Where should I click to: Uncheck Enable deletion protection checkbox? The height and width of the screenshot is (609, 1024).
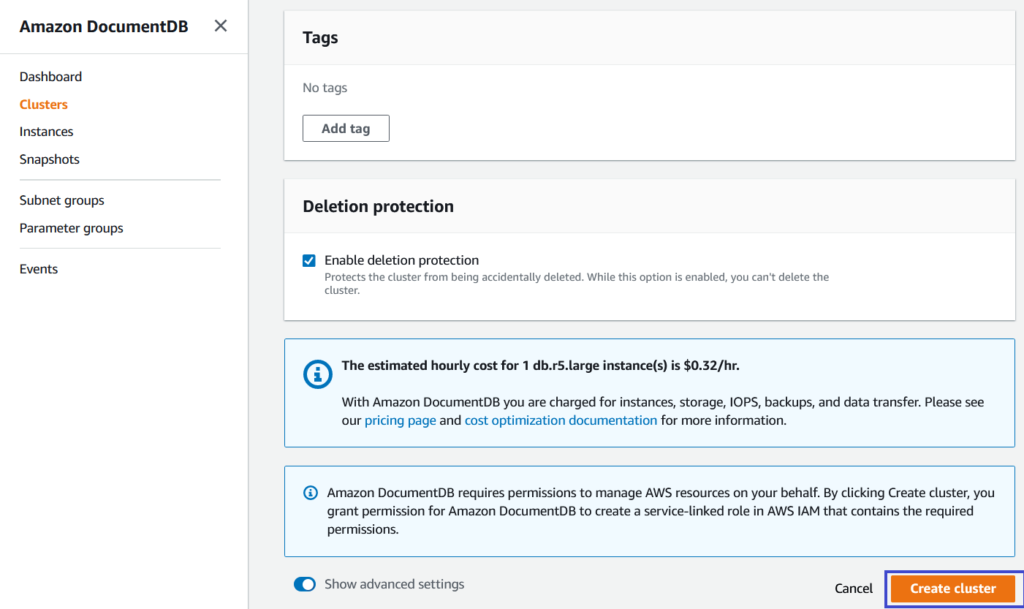(x=309, y=260)
